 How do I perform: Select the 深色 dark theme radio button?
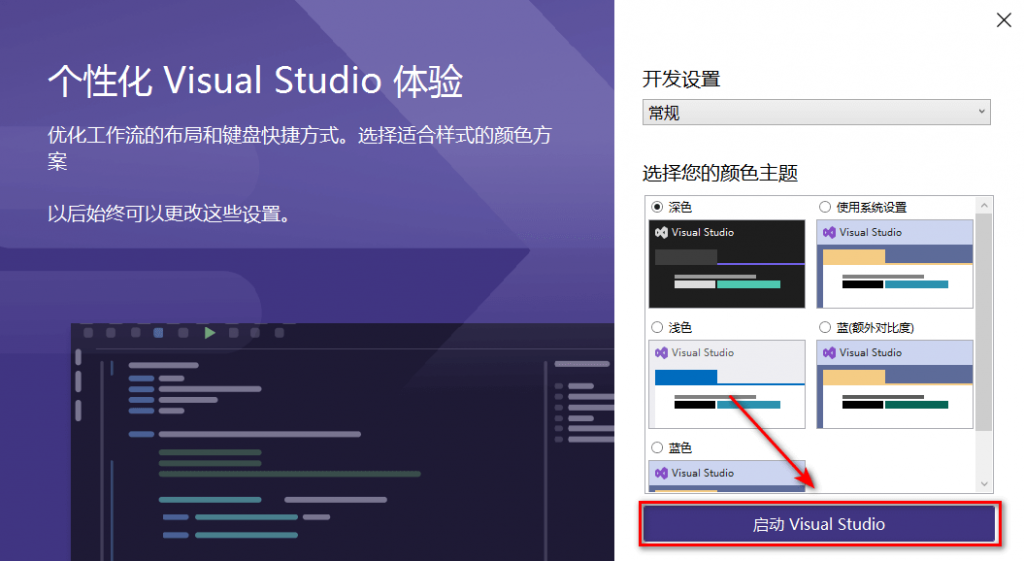(657, 207)
